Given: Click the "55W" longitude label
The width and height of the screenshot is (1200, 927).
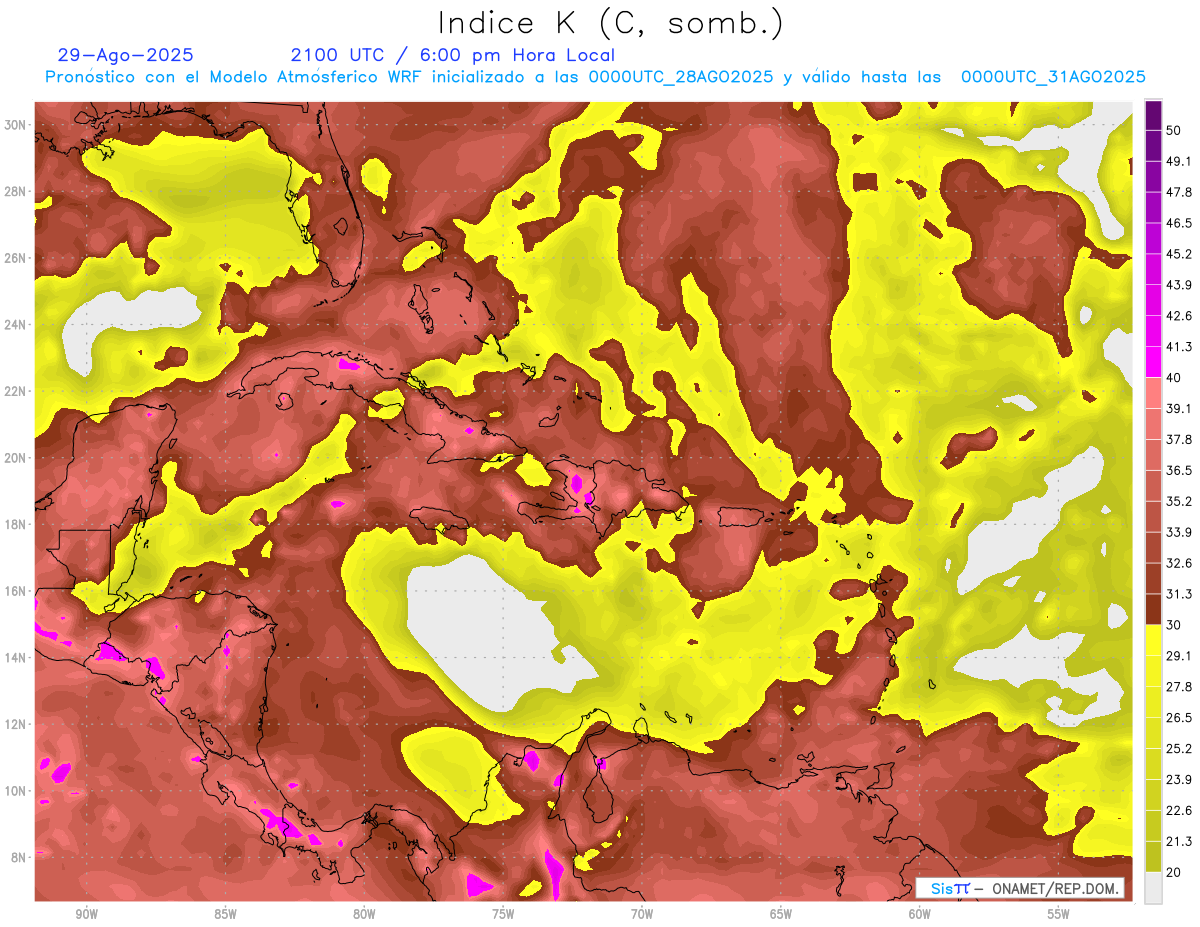Looking at the screenshot, I should point(1058,914).
